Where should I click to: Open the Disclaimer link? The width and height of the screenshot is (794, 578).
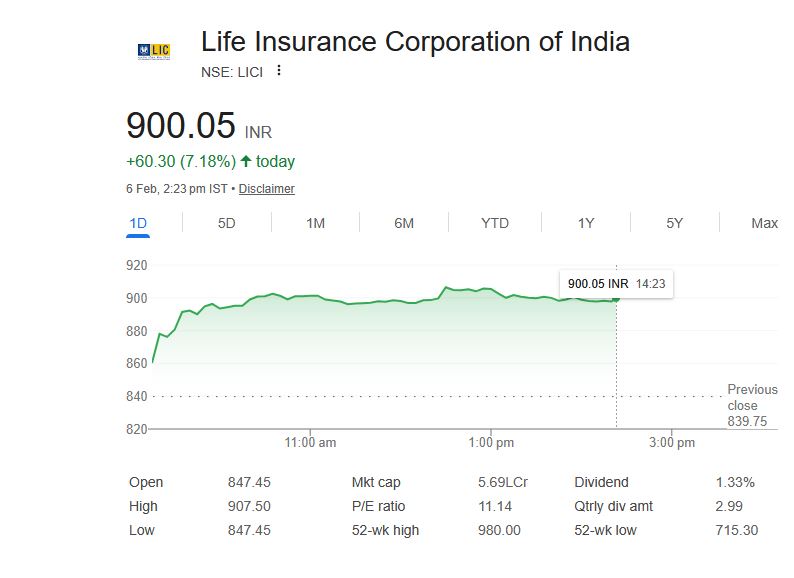pos(266,188)
